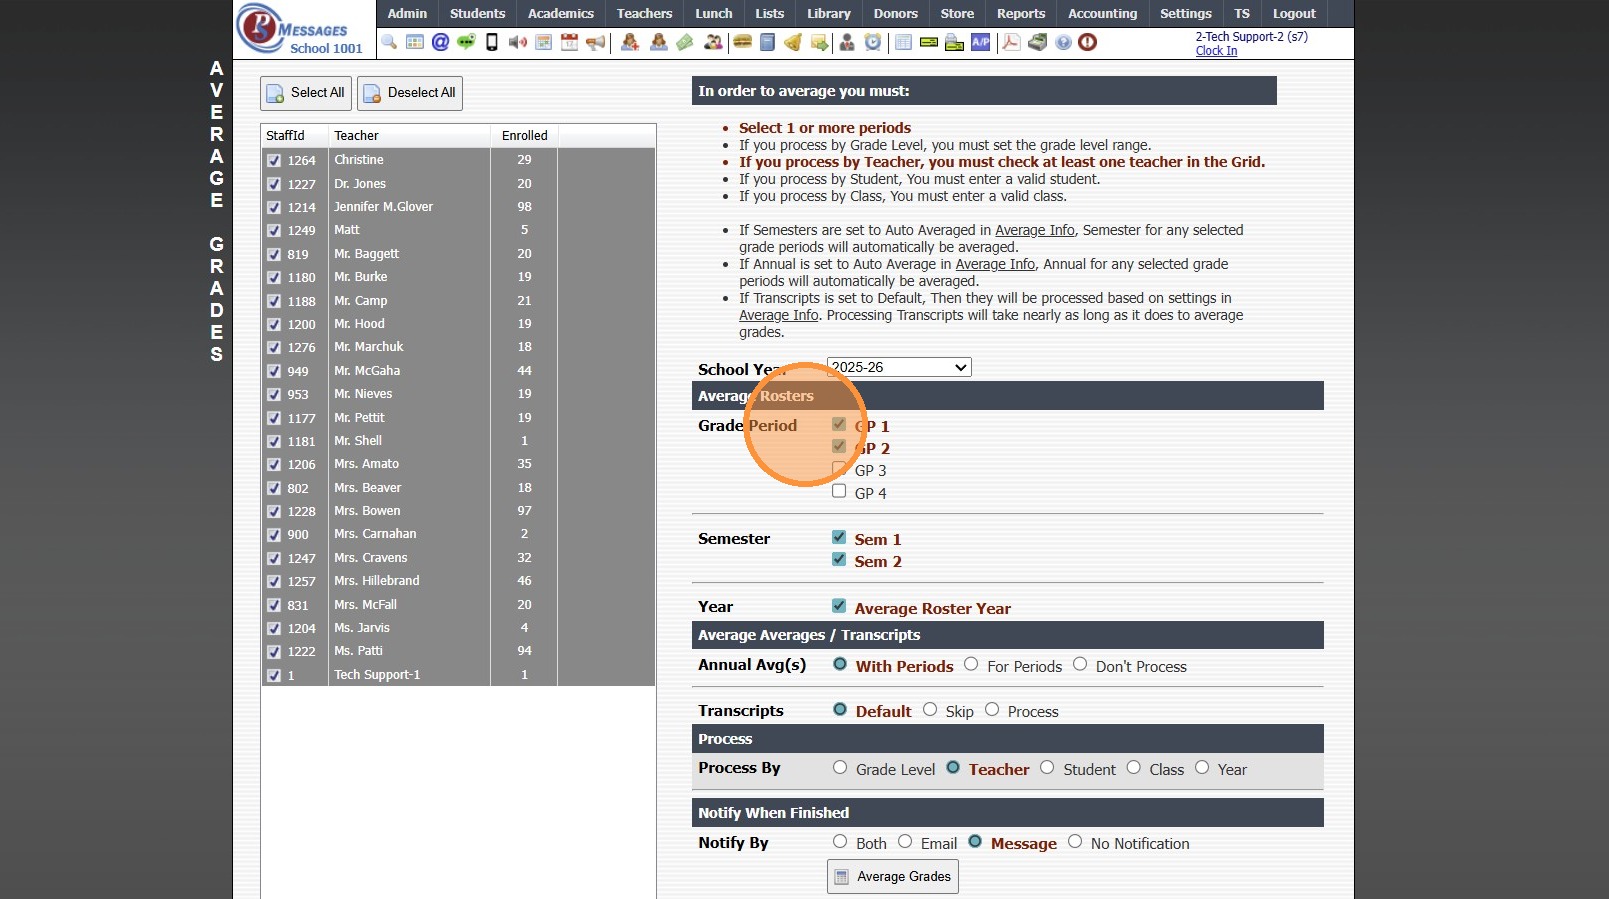The image size is (1609, 899).
Task: Click the Select All button
Action: pyautogui.click(x=306, y=93)
